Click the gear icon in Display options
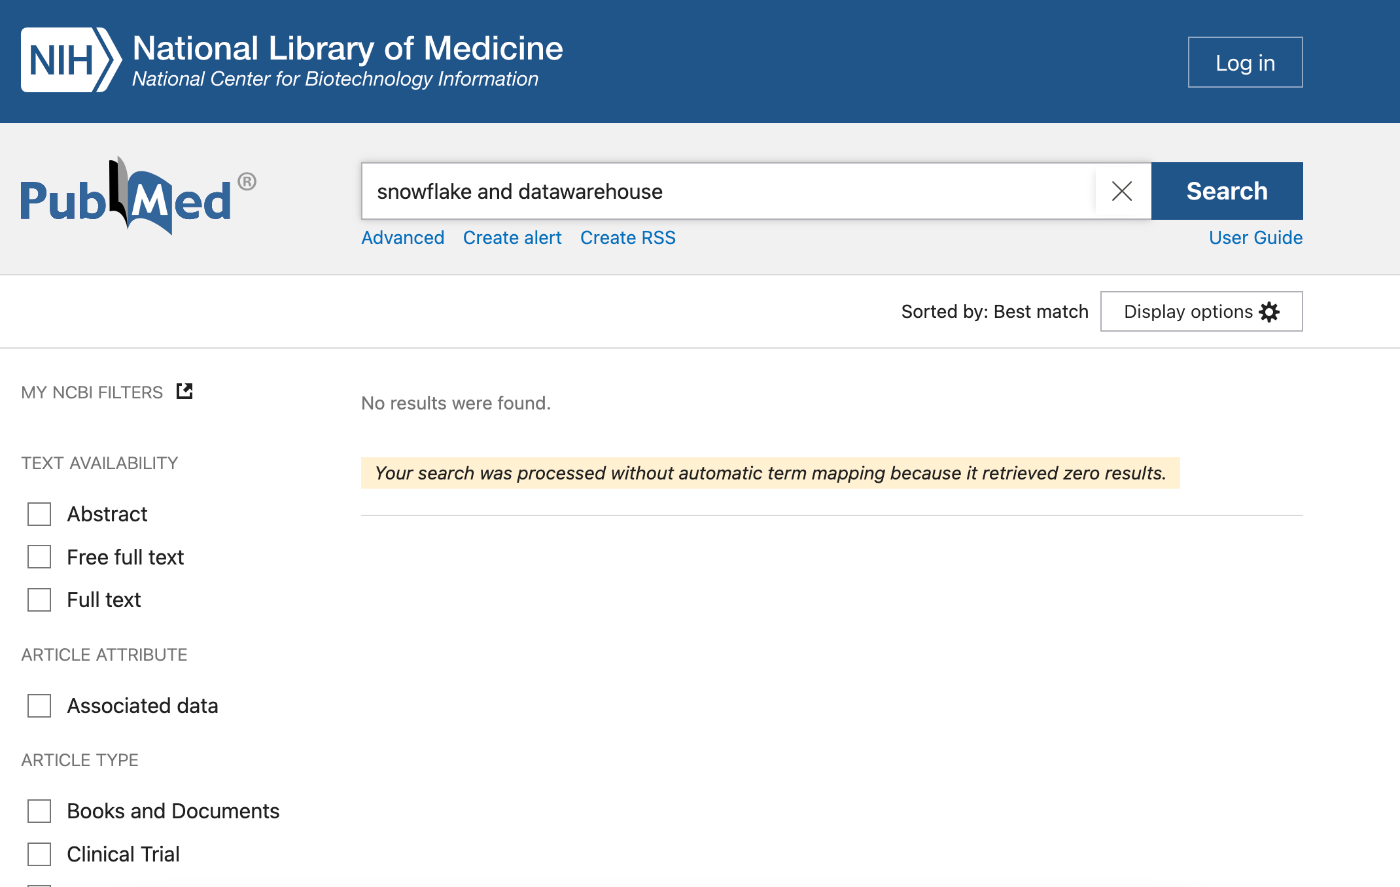The height and width of the screenshot is (887, 1400). (x=1269, y=312)
